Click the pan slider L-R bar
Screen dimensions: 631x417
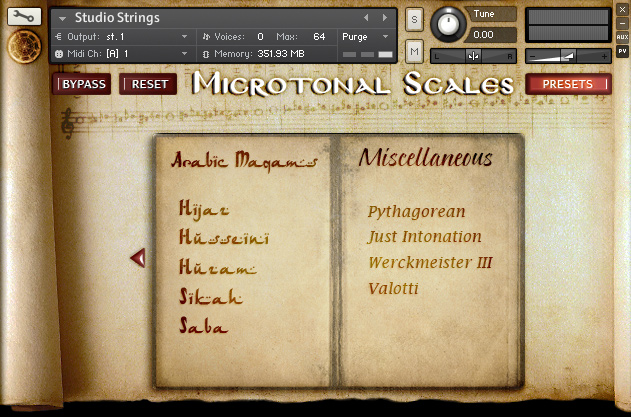[474, 56]
